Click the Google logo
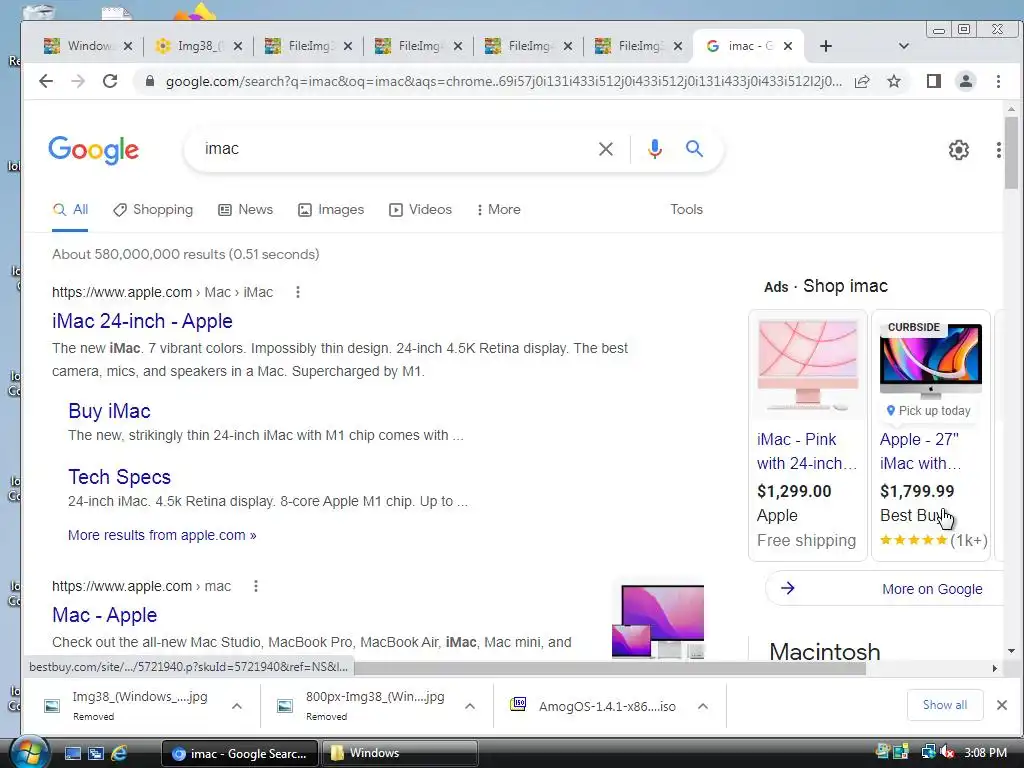 click(x=93, y=150)
